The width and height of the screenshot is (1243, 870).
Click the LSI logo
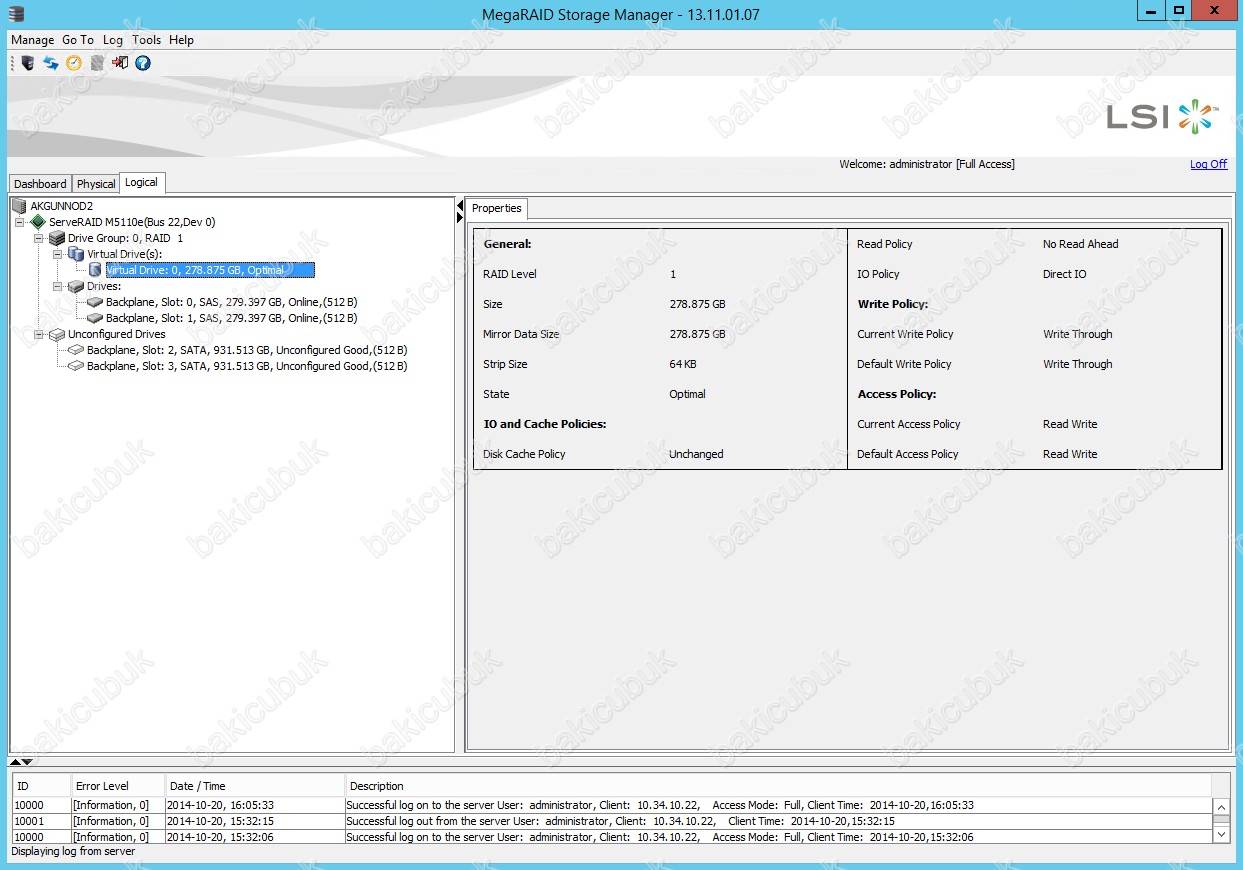pyautogui.click(x=1163, y=116)
